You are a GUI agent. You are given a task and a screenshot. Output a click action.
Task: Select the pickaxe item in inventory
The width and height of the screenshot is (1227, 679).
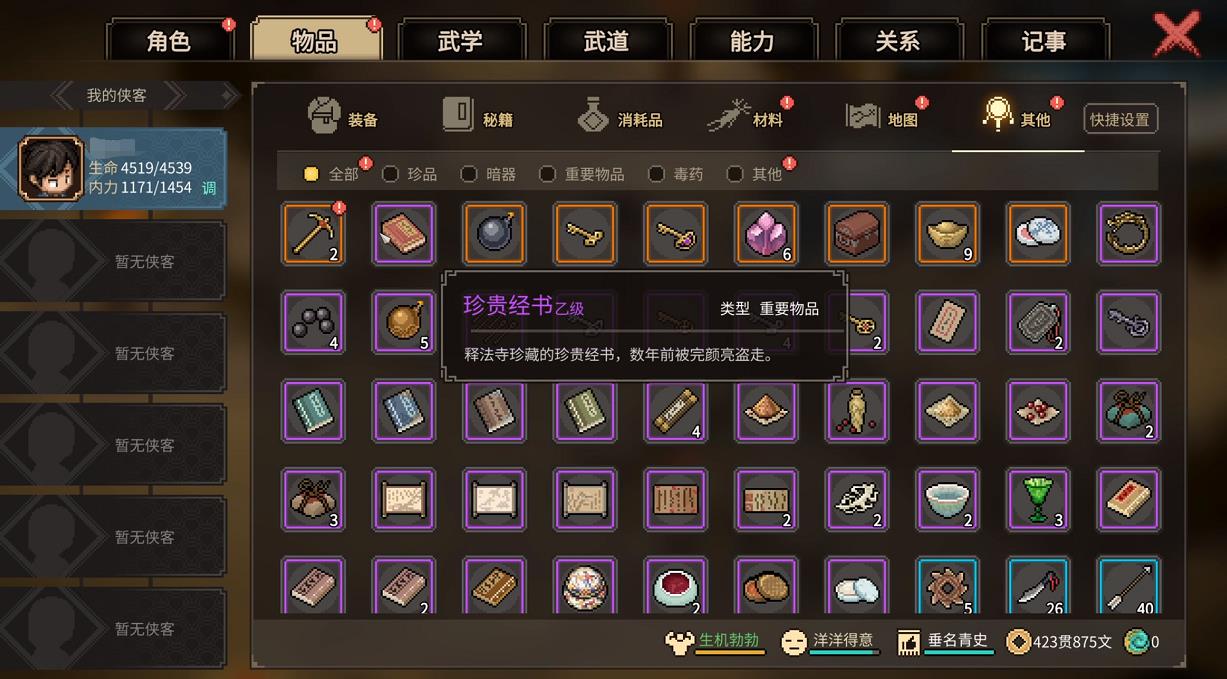pos(313,233)
